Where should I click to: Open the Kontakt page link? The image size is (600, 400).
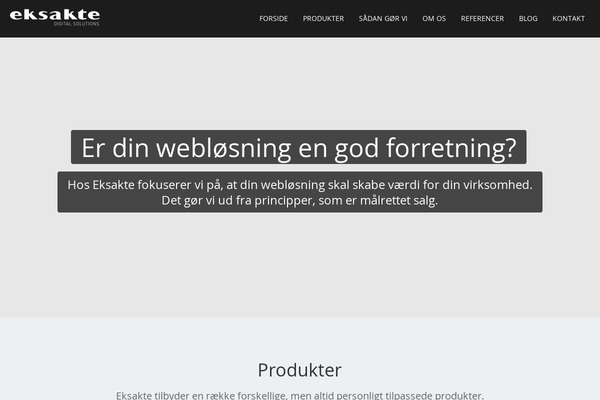click(x=568, y=18)
